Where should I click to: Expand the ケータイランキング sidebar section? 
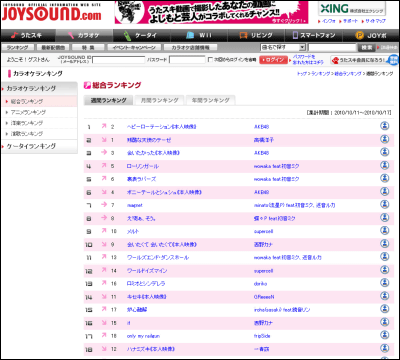tap(39, 146)
